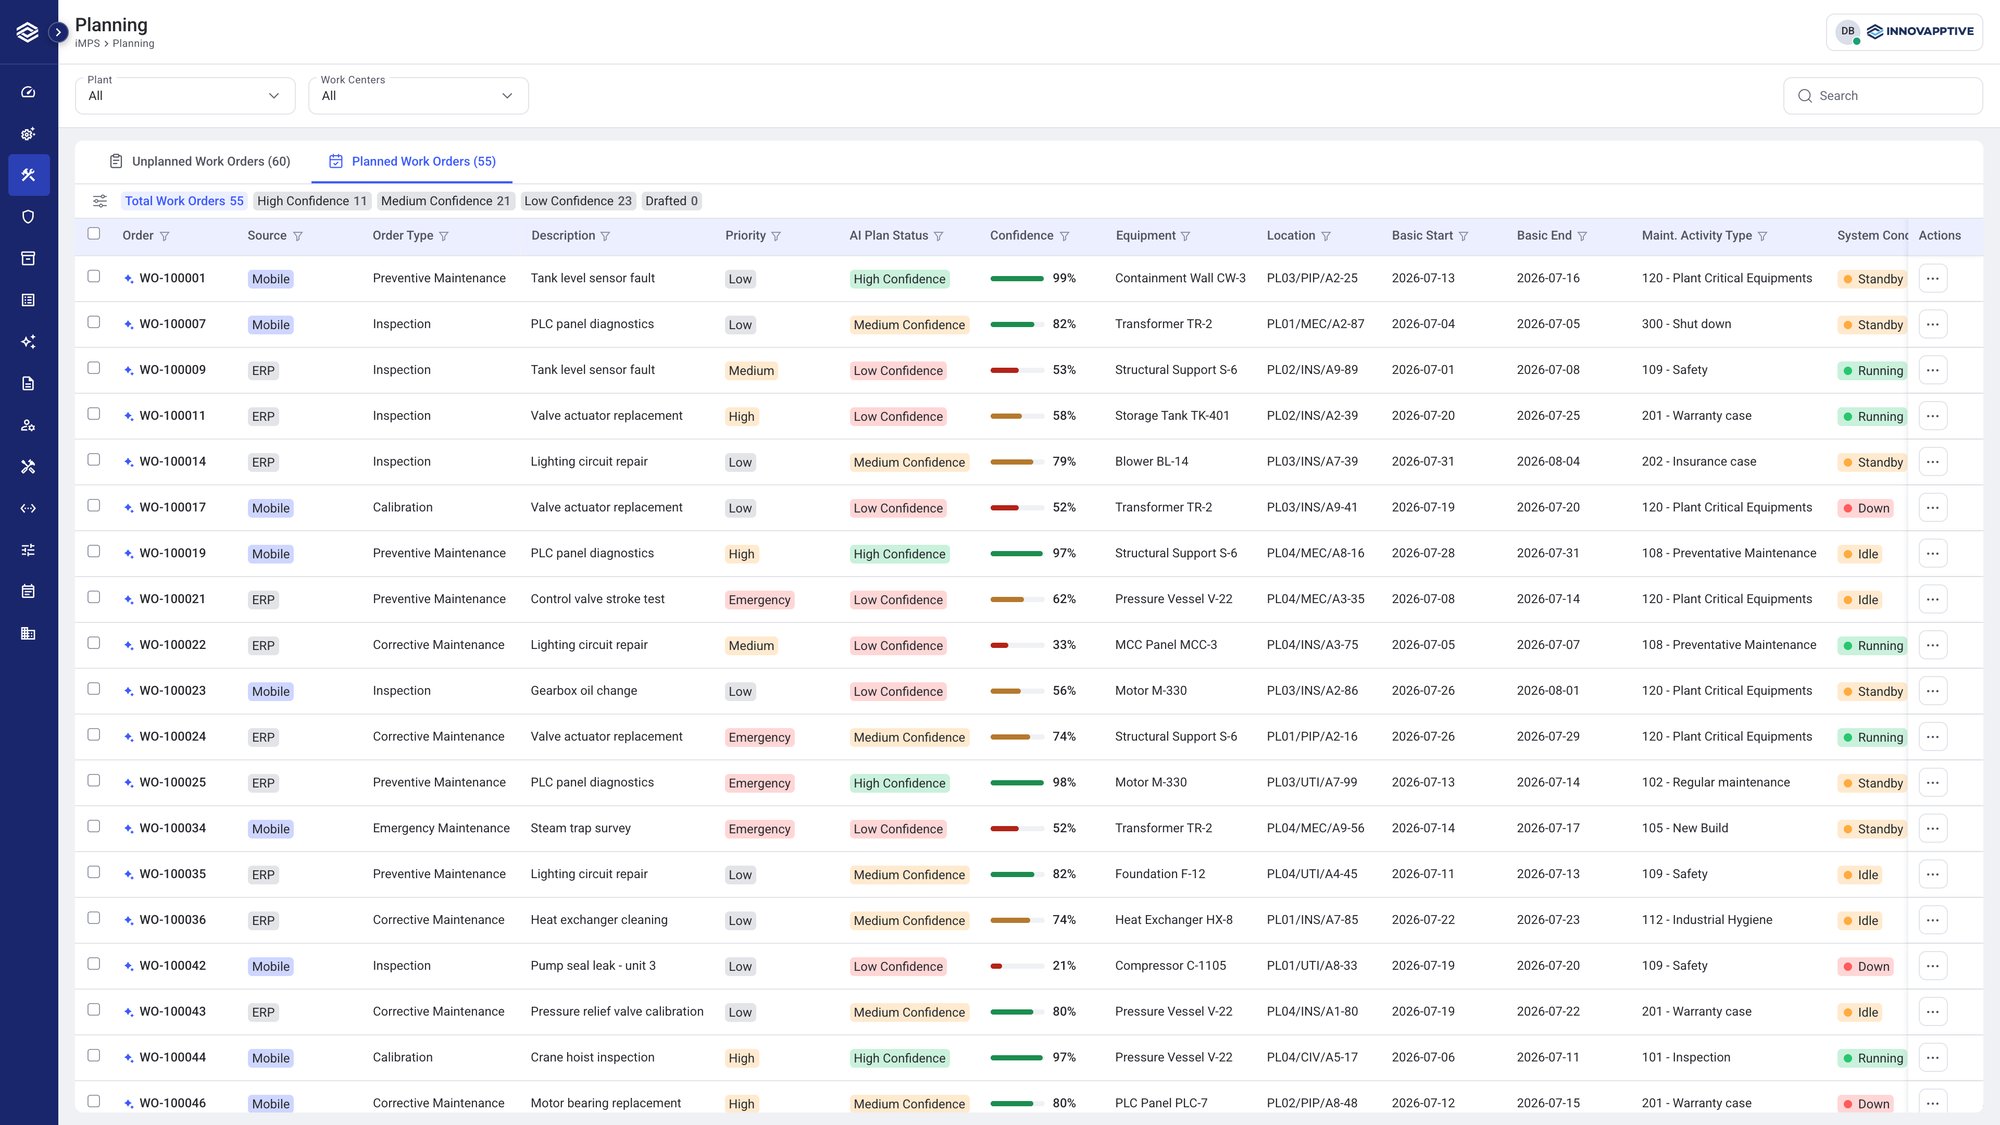Image resolution: width=2000 pixels, height=1125 pixels.
Task: Open the Work Centers dropdown
Action: (x=418, y=96)
